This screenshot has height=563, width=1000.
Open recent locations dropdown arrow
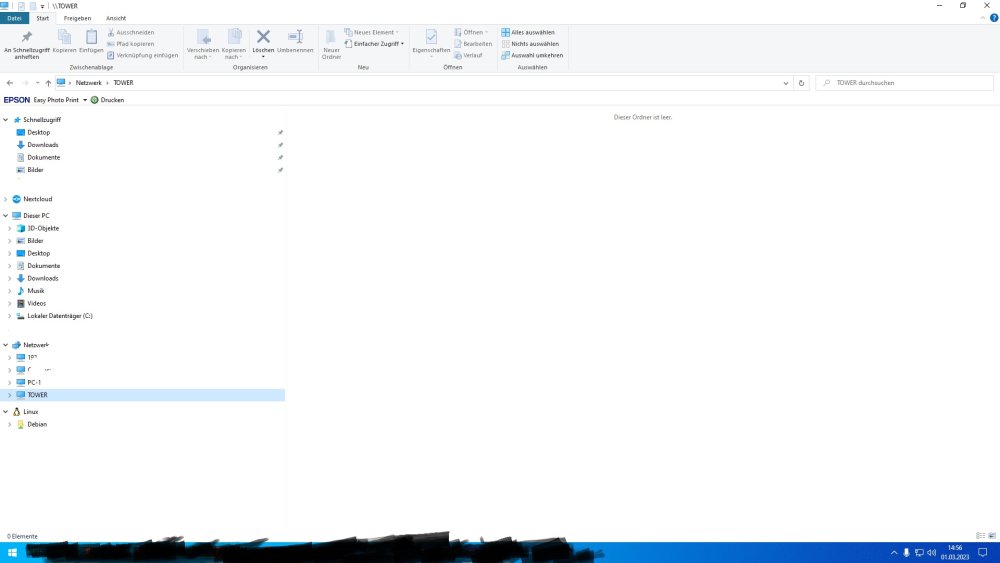coord(37,83)
